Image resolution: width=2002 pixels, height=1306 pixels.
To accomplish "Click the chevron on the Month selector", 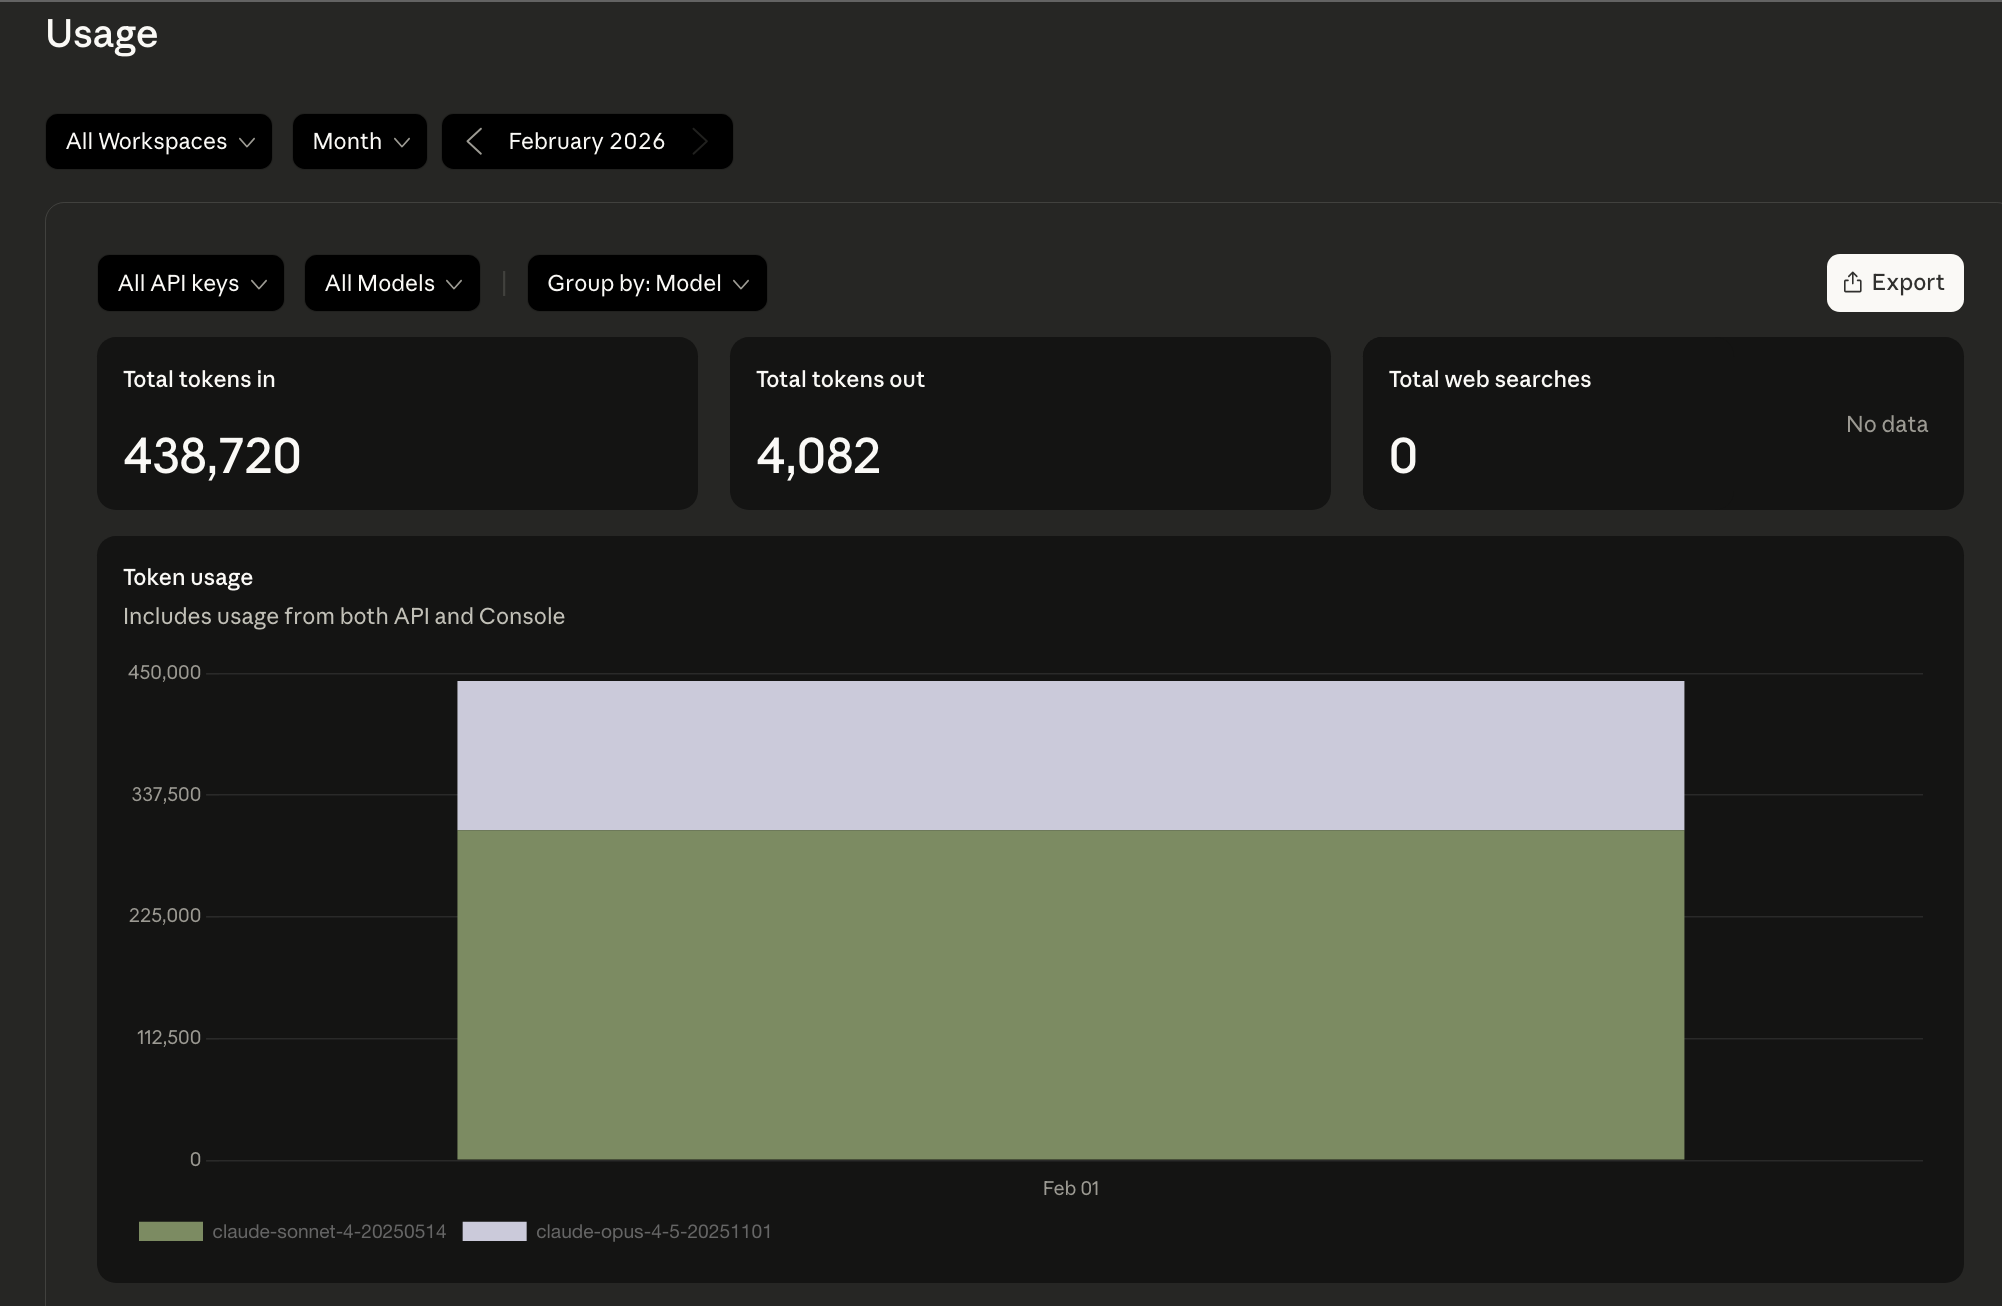I will click(x=402, y=142).
